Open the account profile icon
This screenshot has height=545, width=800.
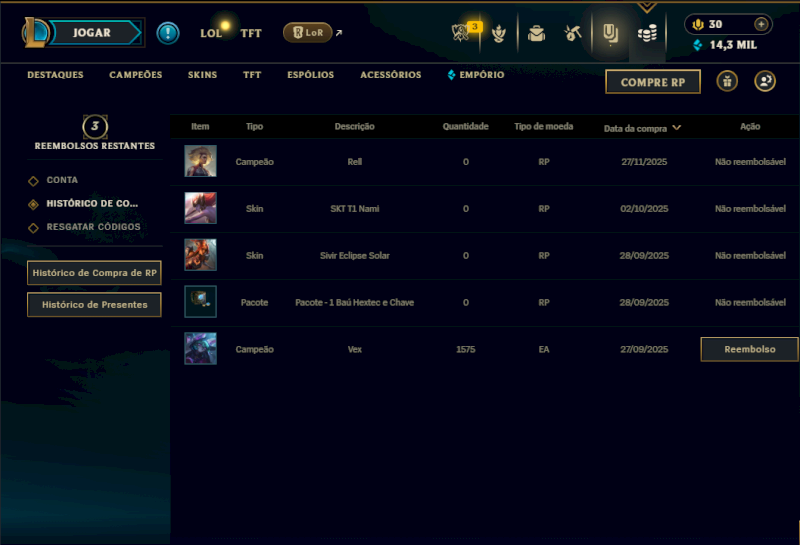click(x=765, y=81)
